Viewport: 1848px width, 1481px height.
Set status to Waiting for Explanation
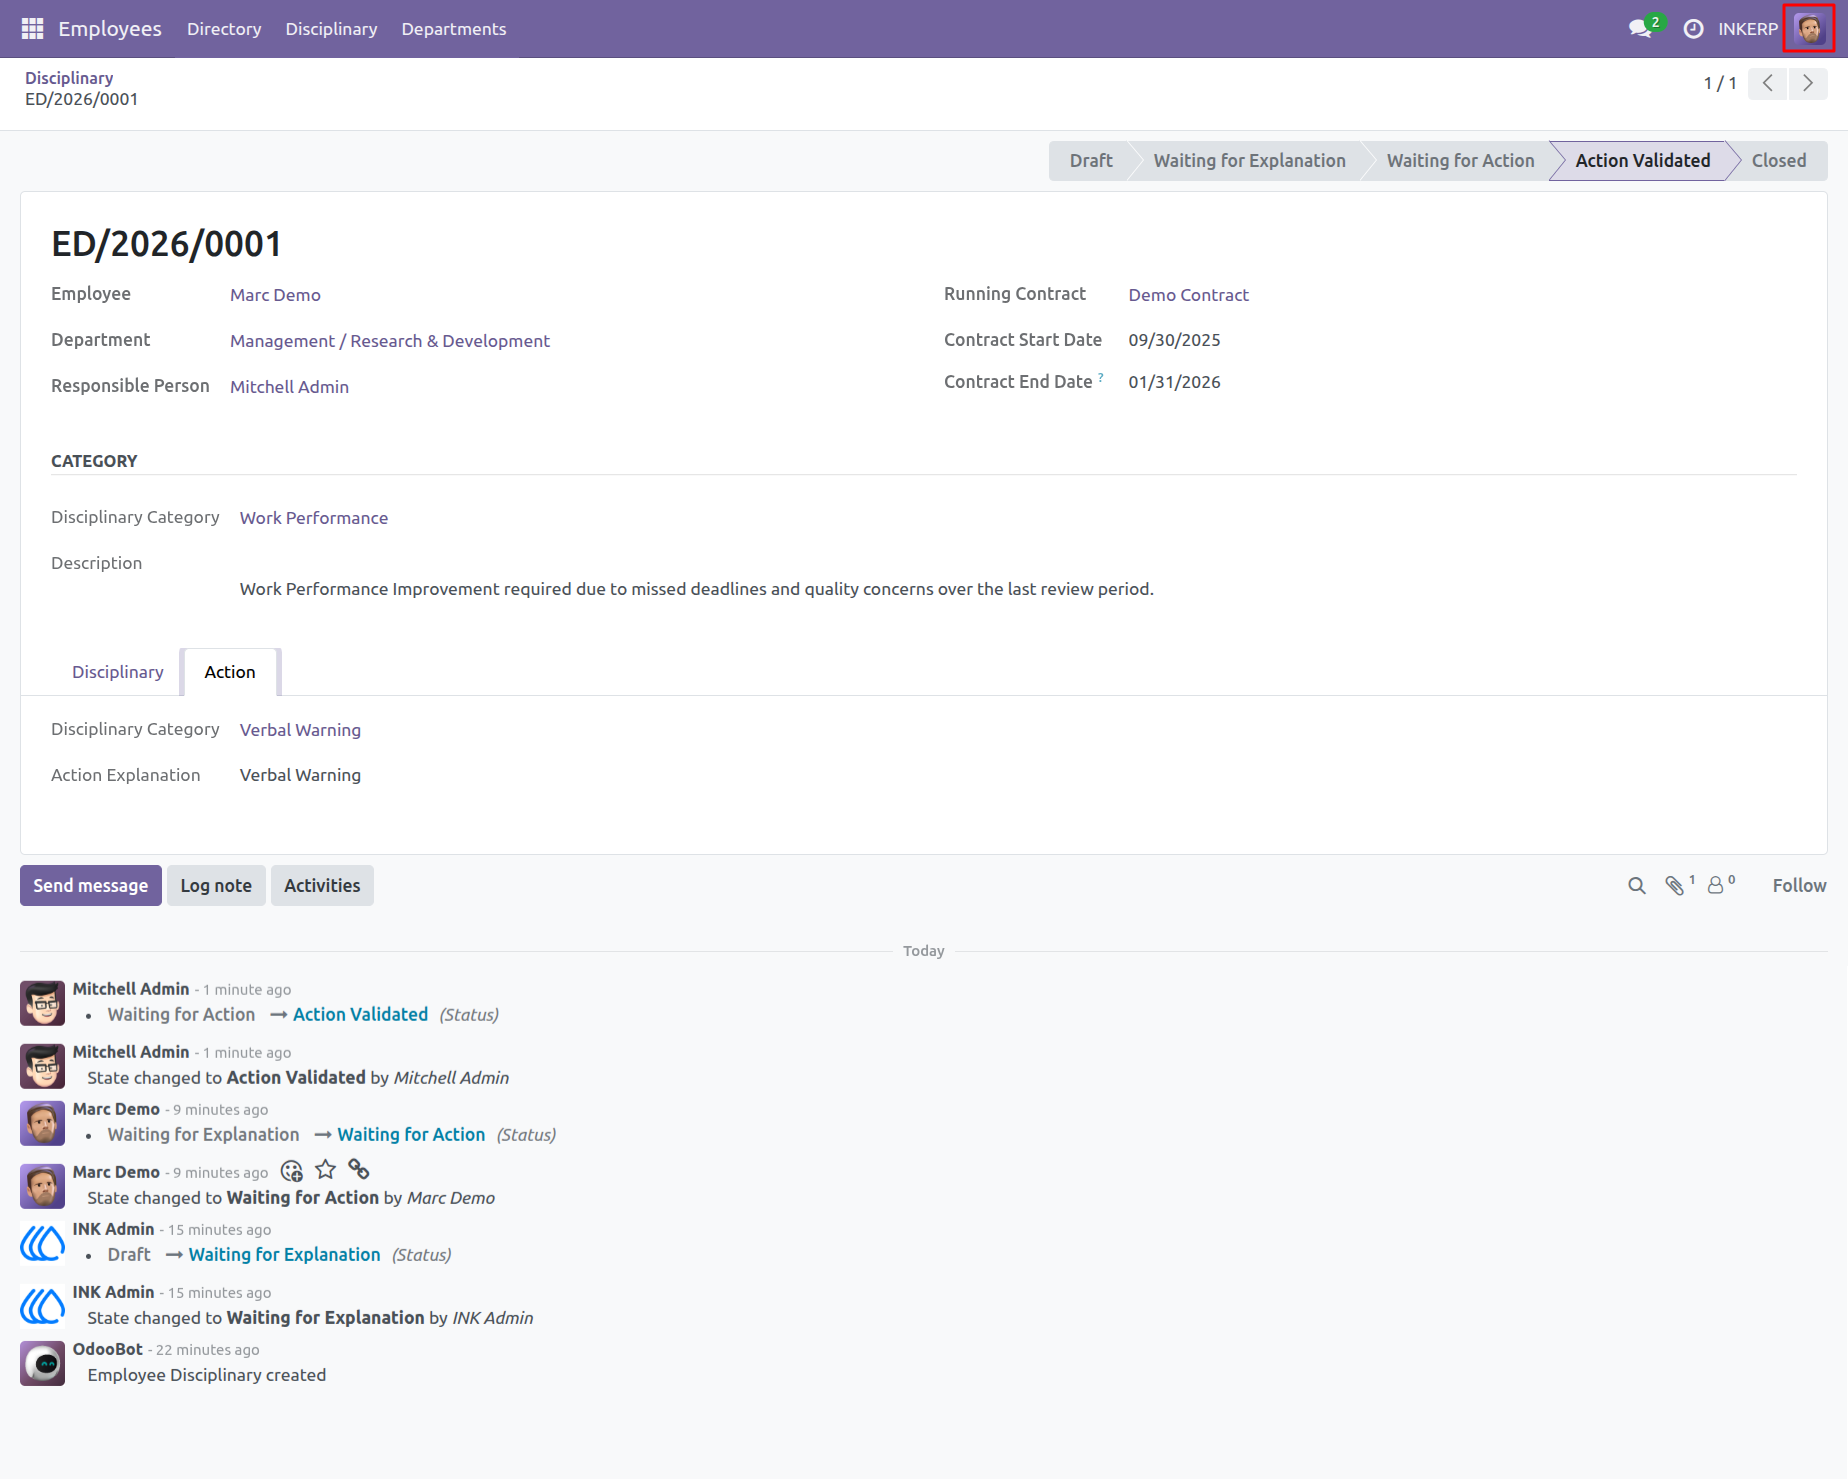click(1249, 161)
